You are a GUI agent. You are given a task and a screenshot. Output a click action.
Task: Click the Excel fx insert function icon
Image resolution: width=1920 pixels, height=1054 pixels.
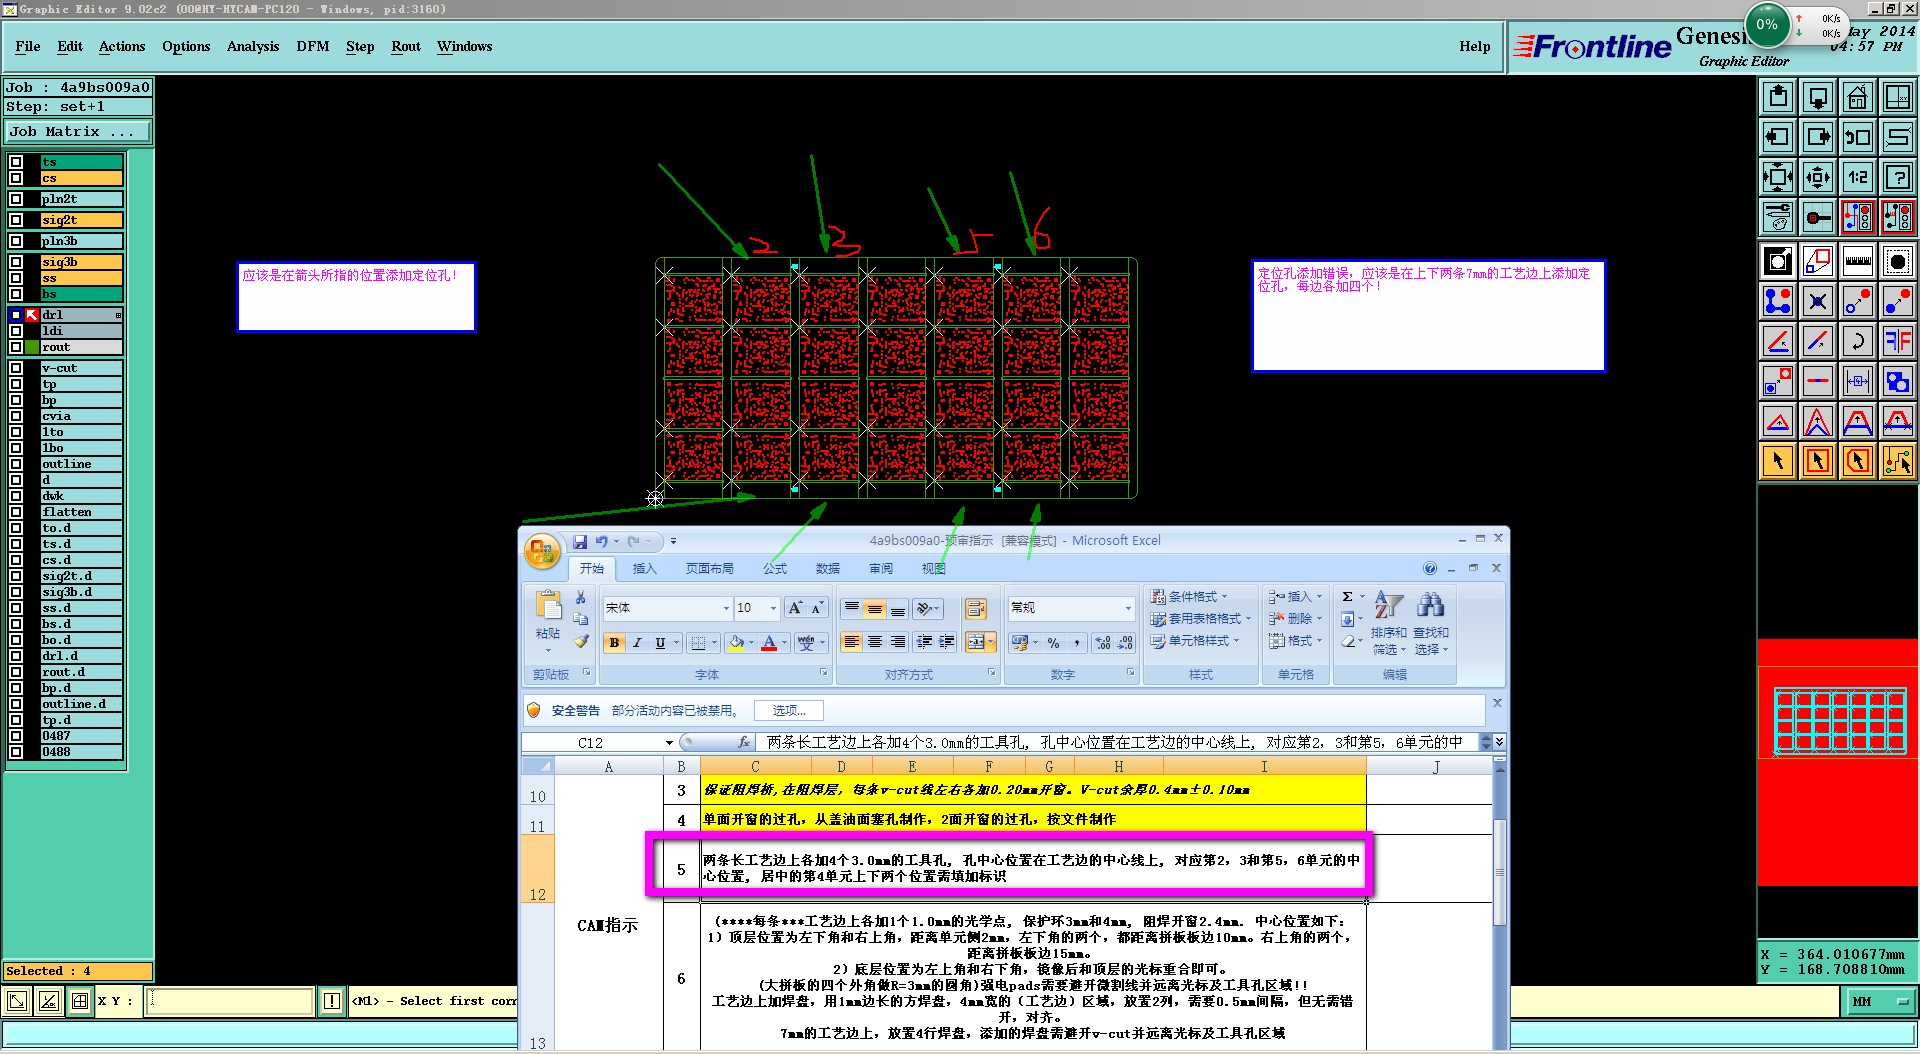pyautogui.click(x=744, y=742)
